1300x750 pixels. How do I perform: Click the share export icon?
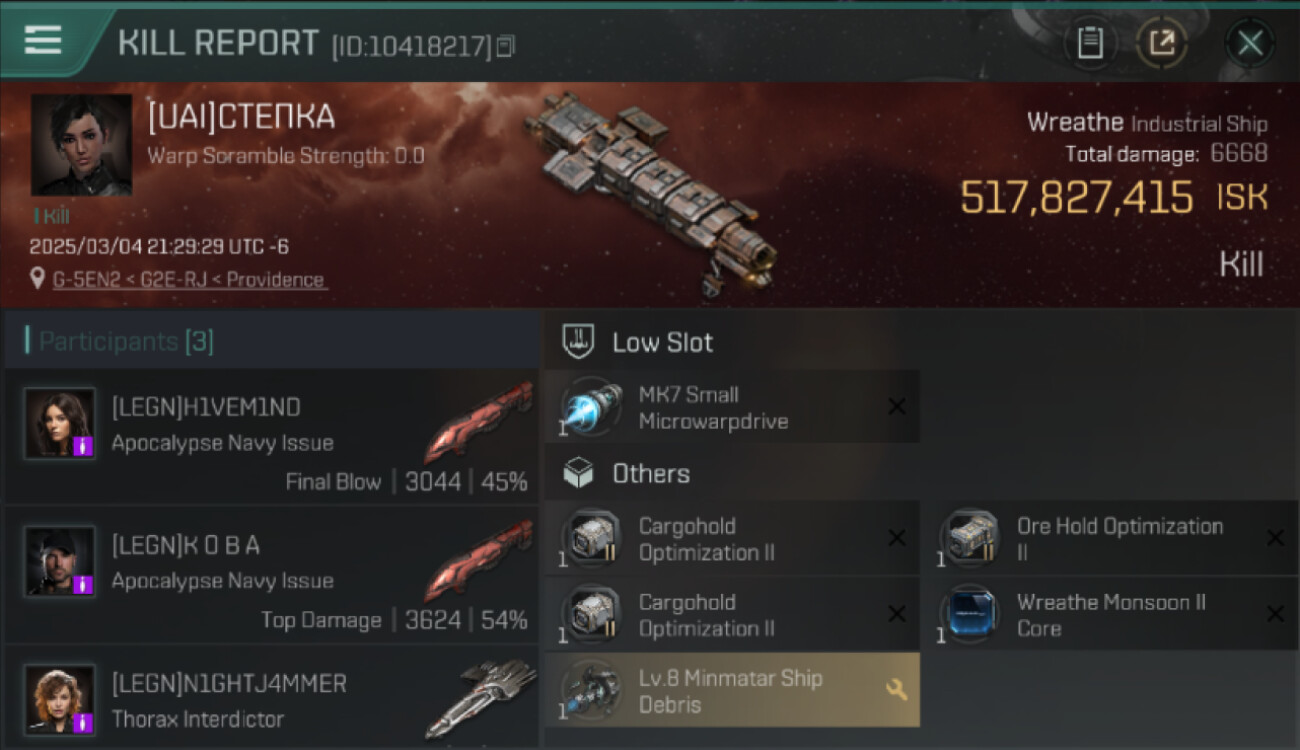coord(1161,42)
